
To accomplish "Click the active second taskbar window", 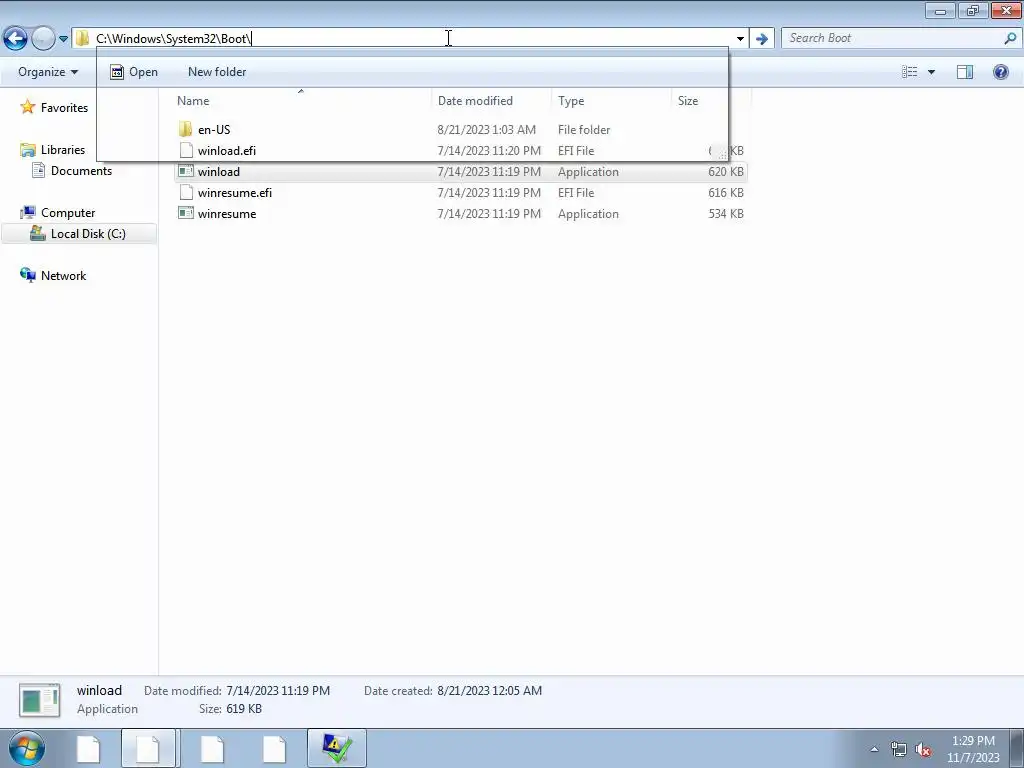I will tap(148, 748).
